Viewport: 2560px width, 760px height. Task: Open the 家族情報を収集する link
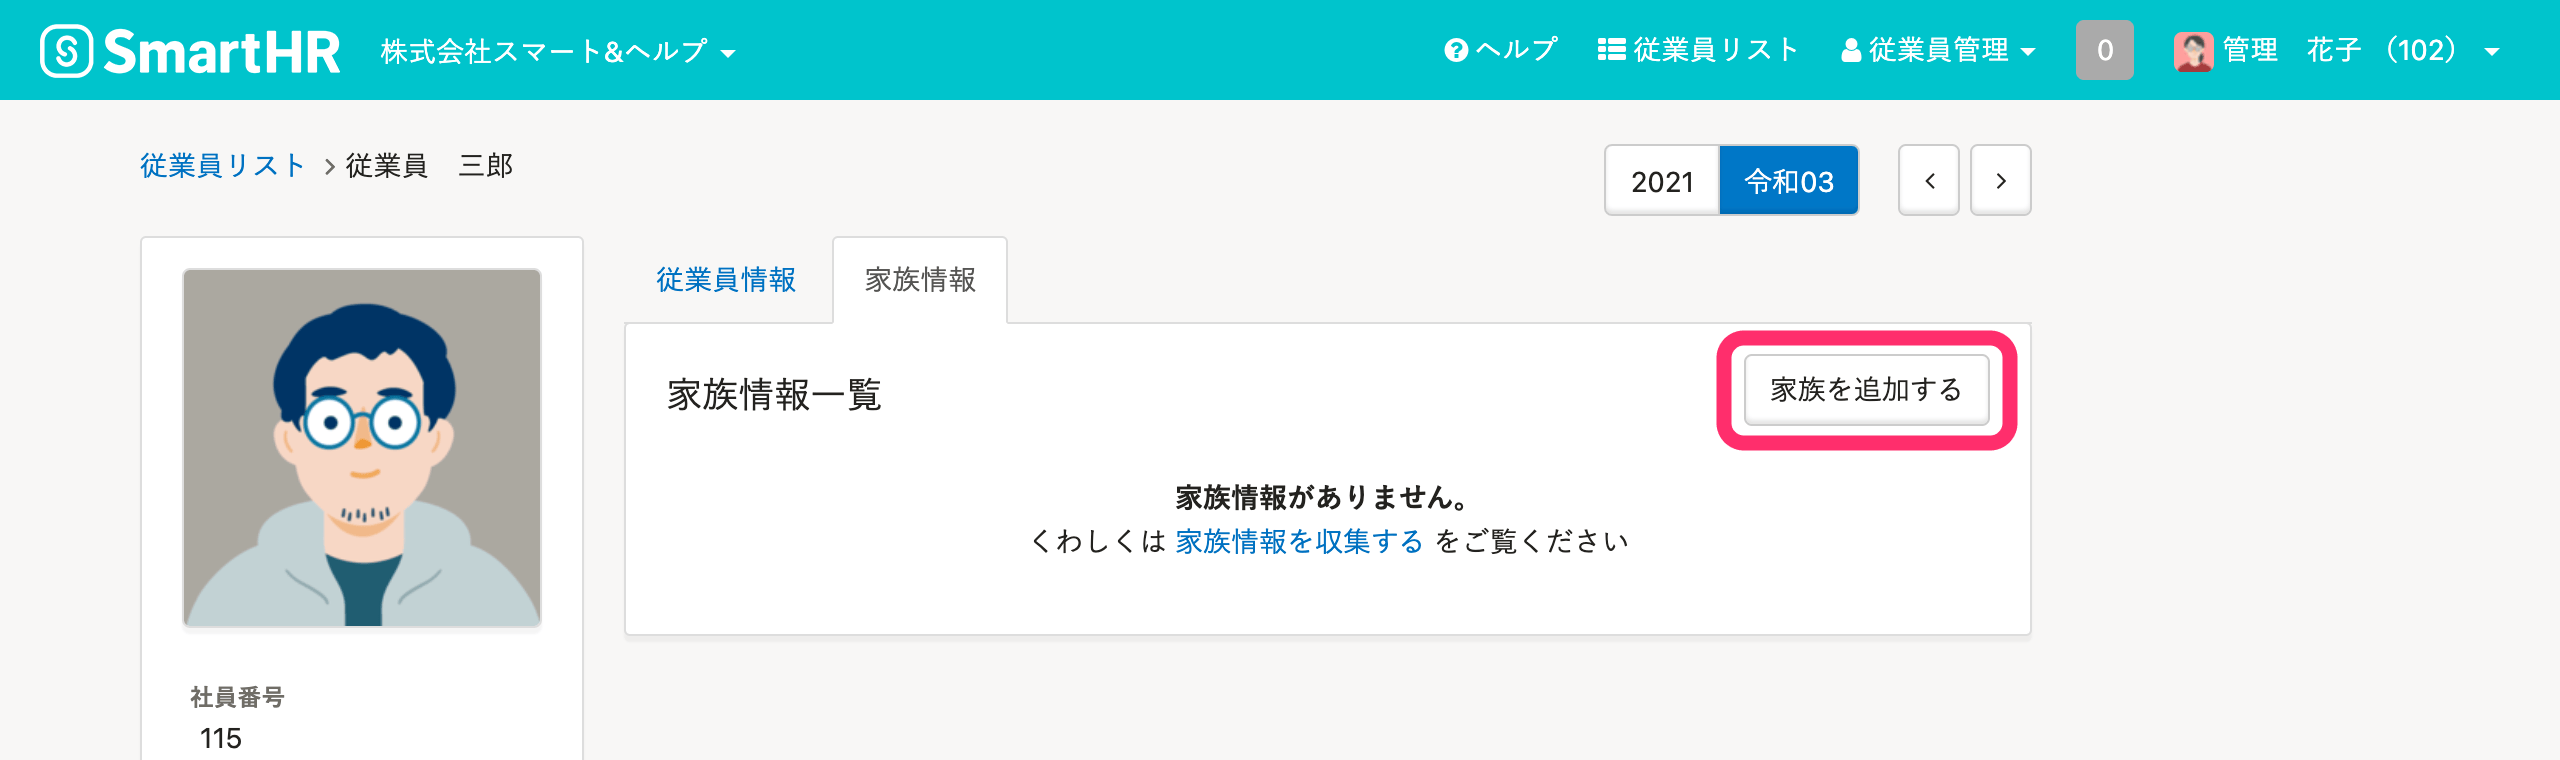1299,541
